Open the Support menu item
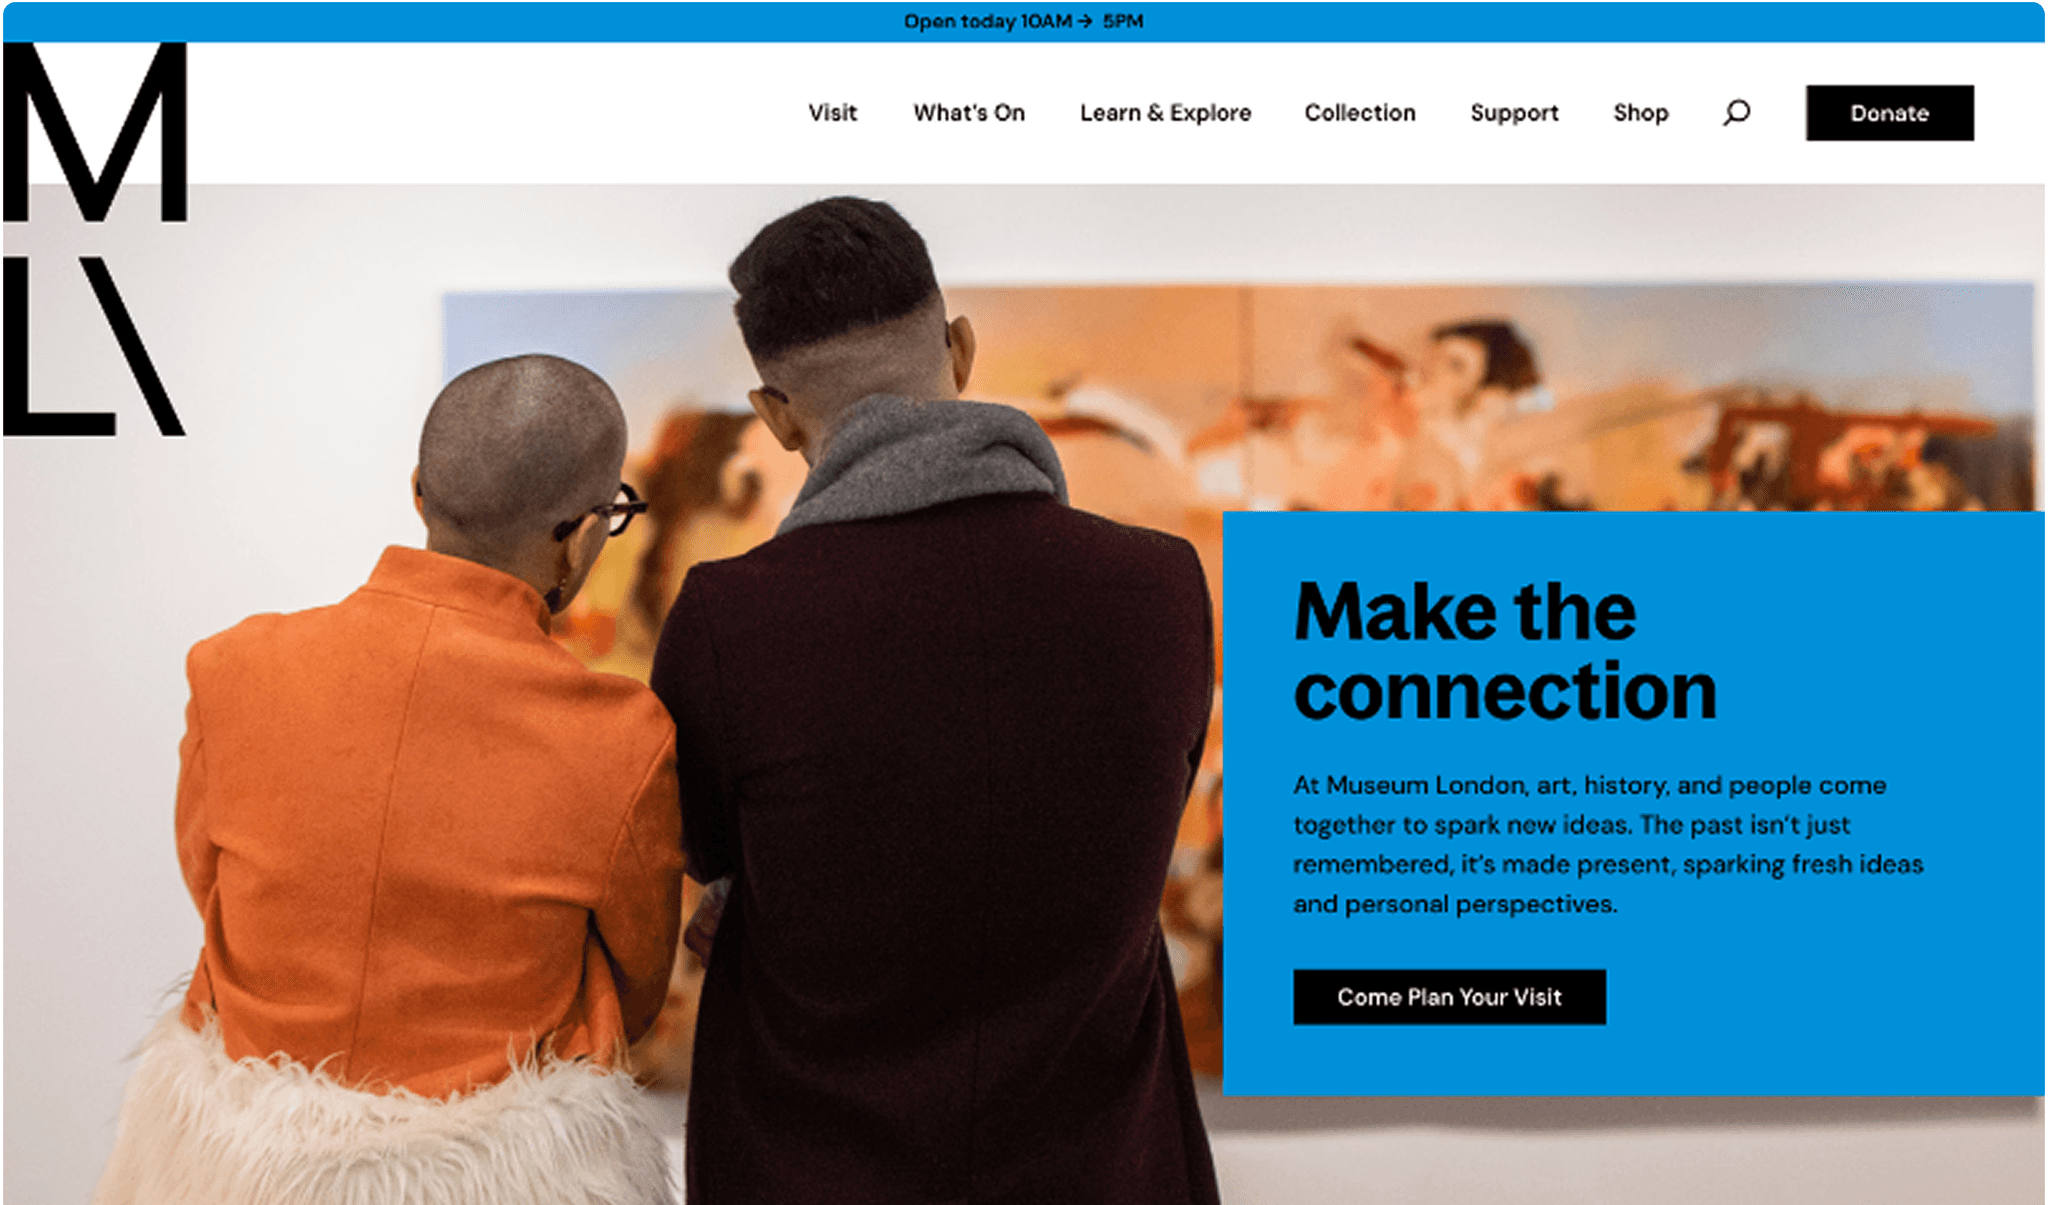Screen dimensions: 2048x1205 [x=1514, y=113]
